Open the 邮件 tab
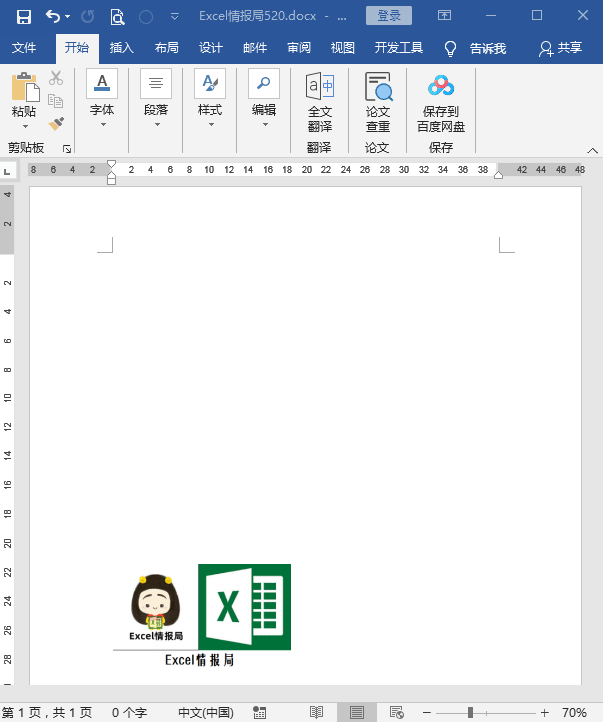This screenshot has height=722, width=603. tap(255, 47)
